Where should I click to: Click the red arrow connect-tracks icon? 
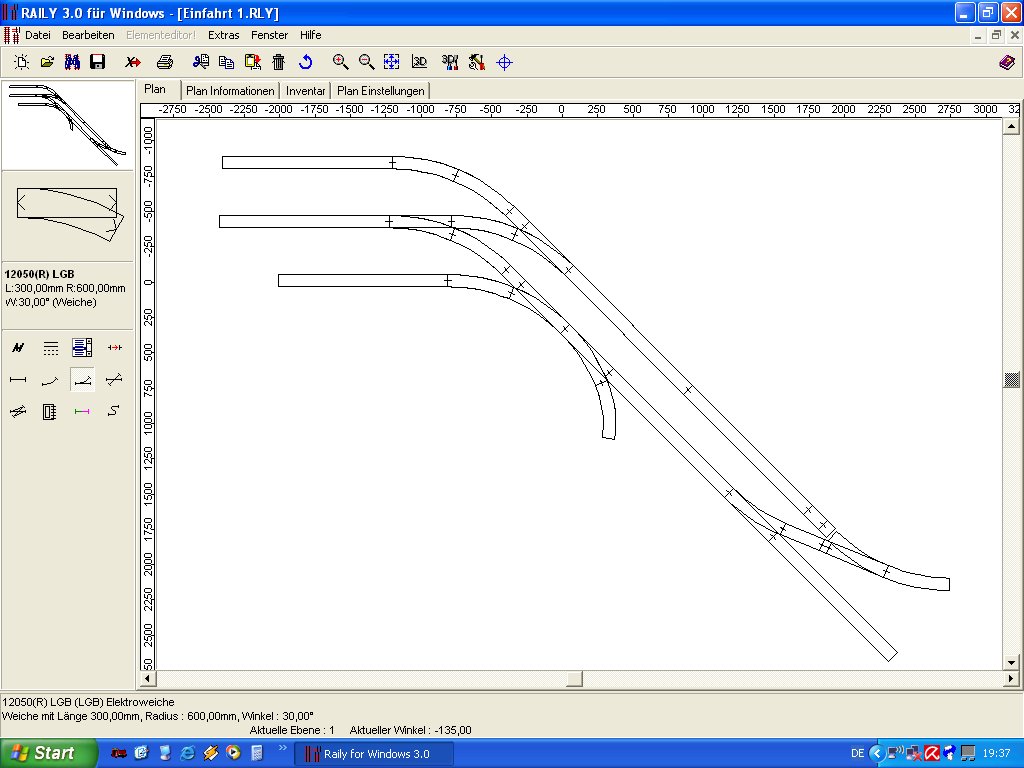coord(115,347)
